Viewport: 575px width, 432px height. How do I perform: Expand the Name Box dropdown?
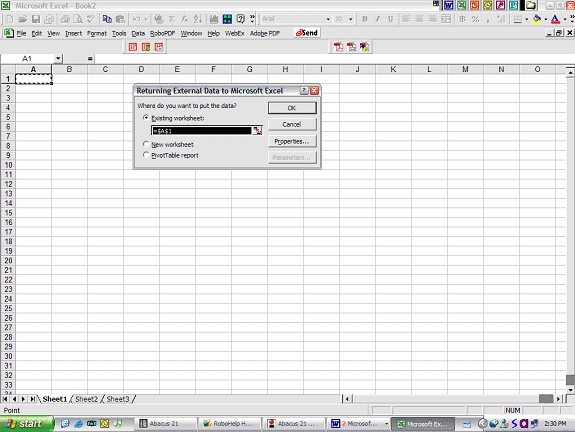click(x=58, y=59)
